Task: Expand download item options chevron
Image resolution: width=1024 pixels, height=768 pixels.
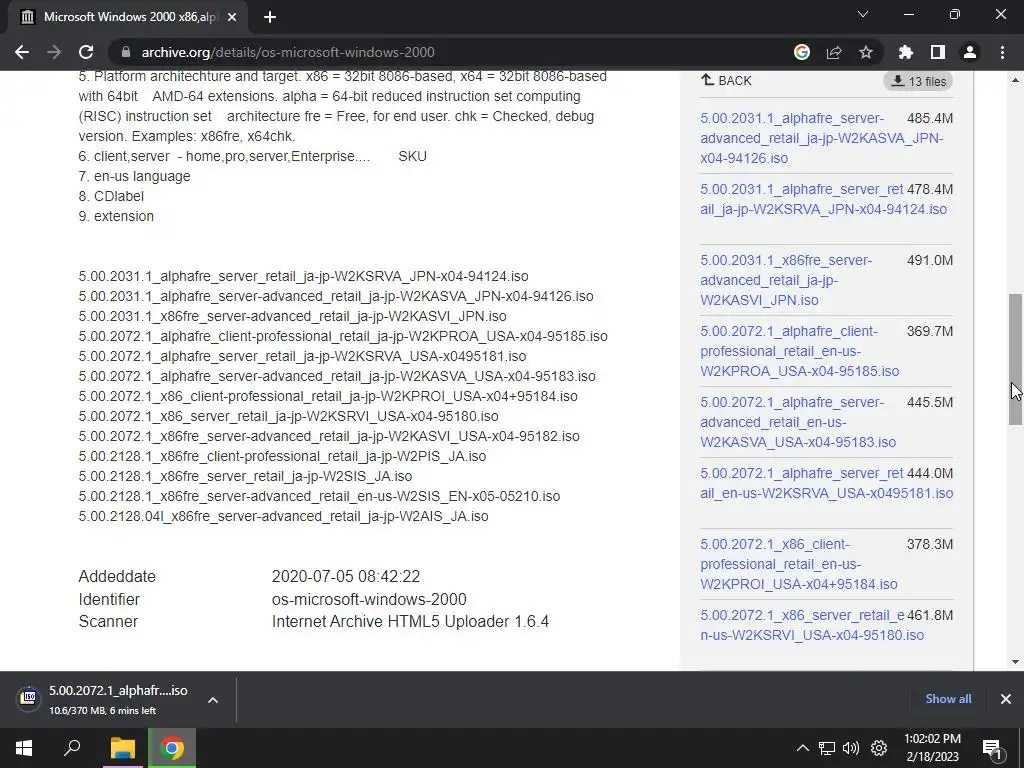Action: pos(213,699)
